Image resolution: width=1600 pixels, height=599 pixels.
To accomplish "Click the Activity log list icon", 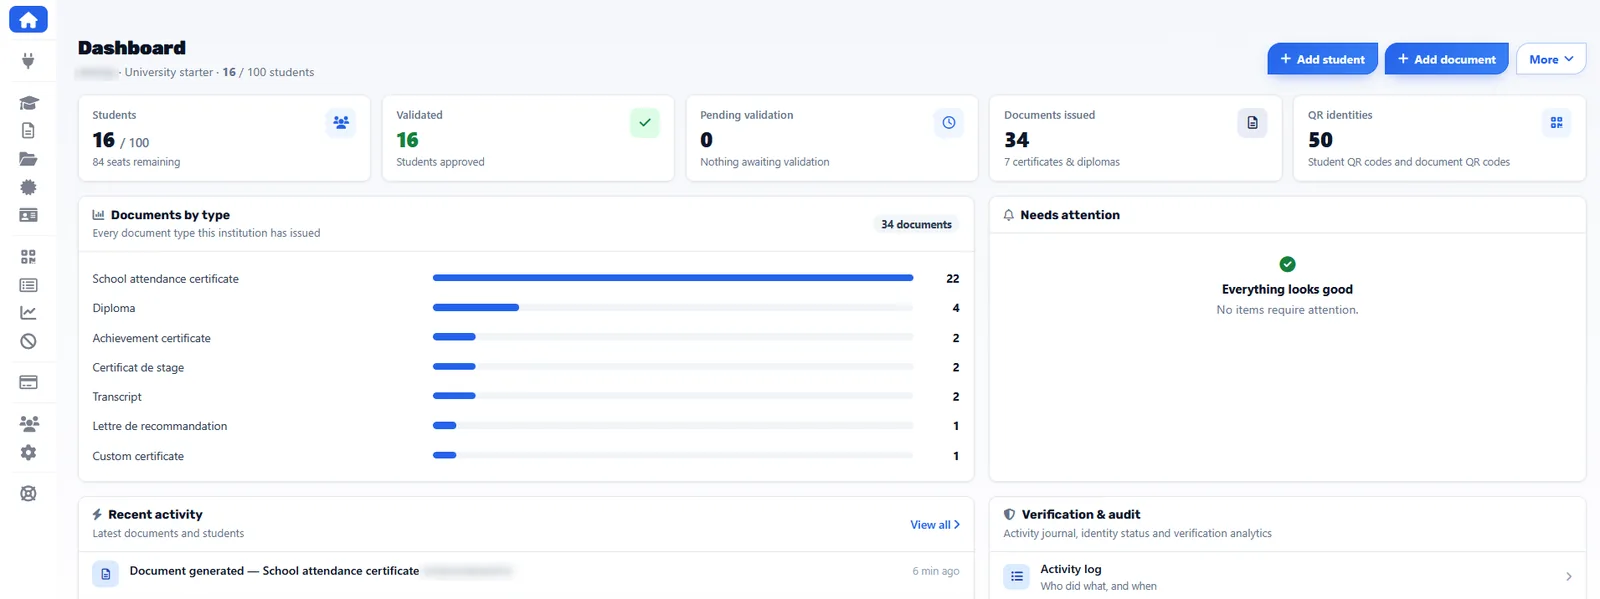I will [x=1017, y=576].
